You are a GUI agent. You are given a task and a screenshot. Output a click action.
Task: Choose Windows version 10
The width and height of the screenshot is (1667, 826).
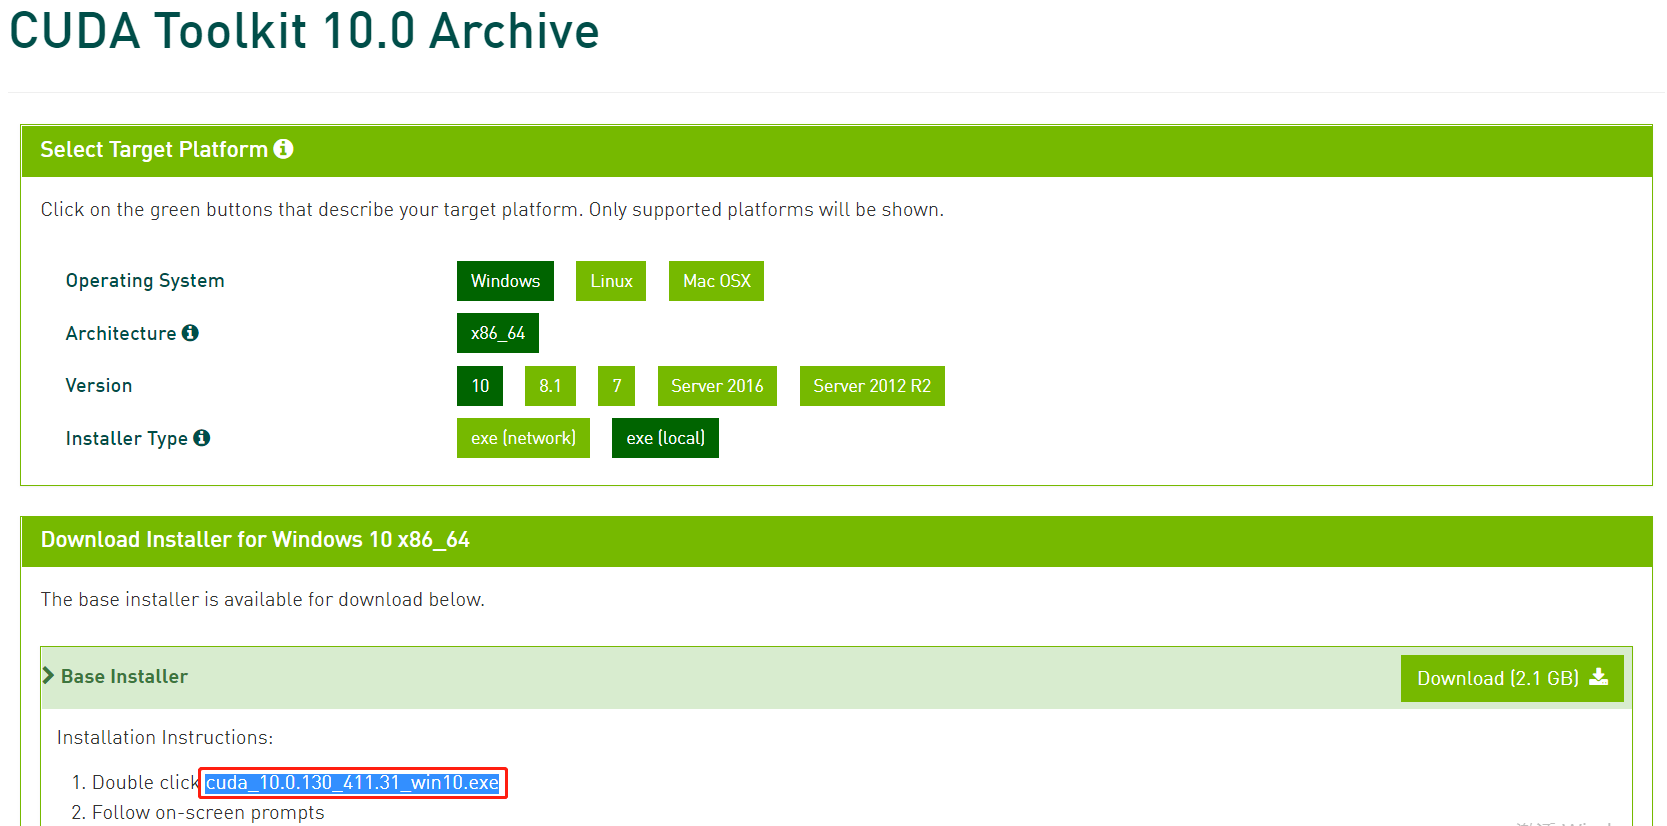point(480,386)
